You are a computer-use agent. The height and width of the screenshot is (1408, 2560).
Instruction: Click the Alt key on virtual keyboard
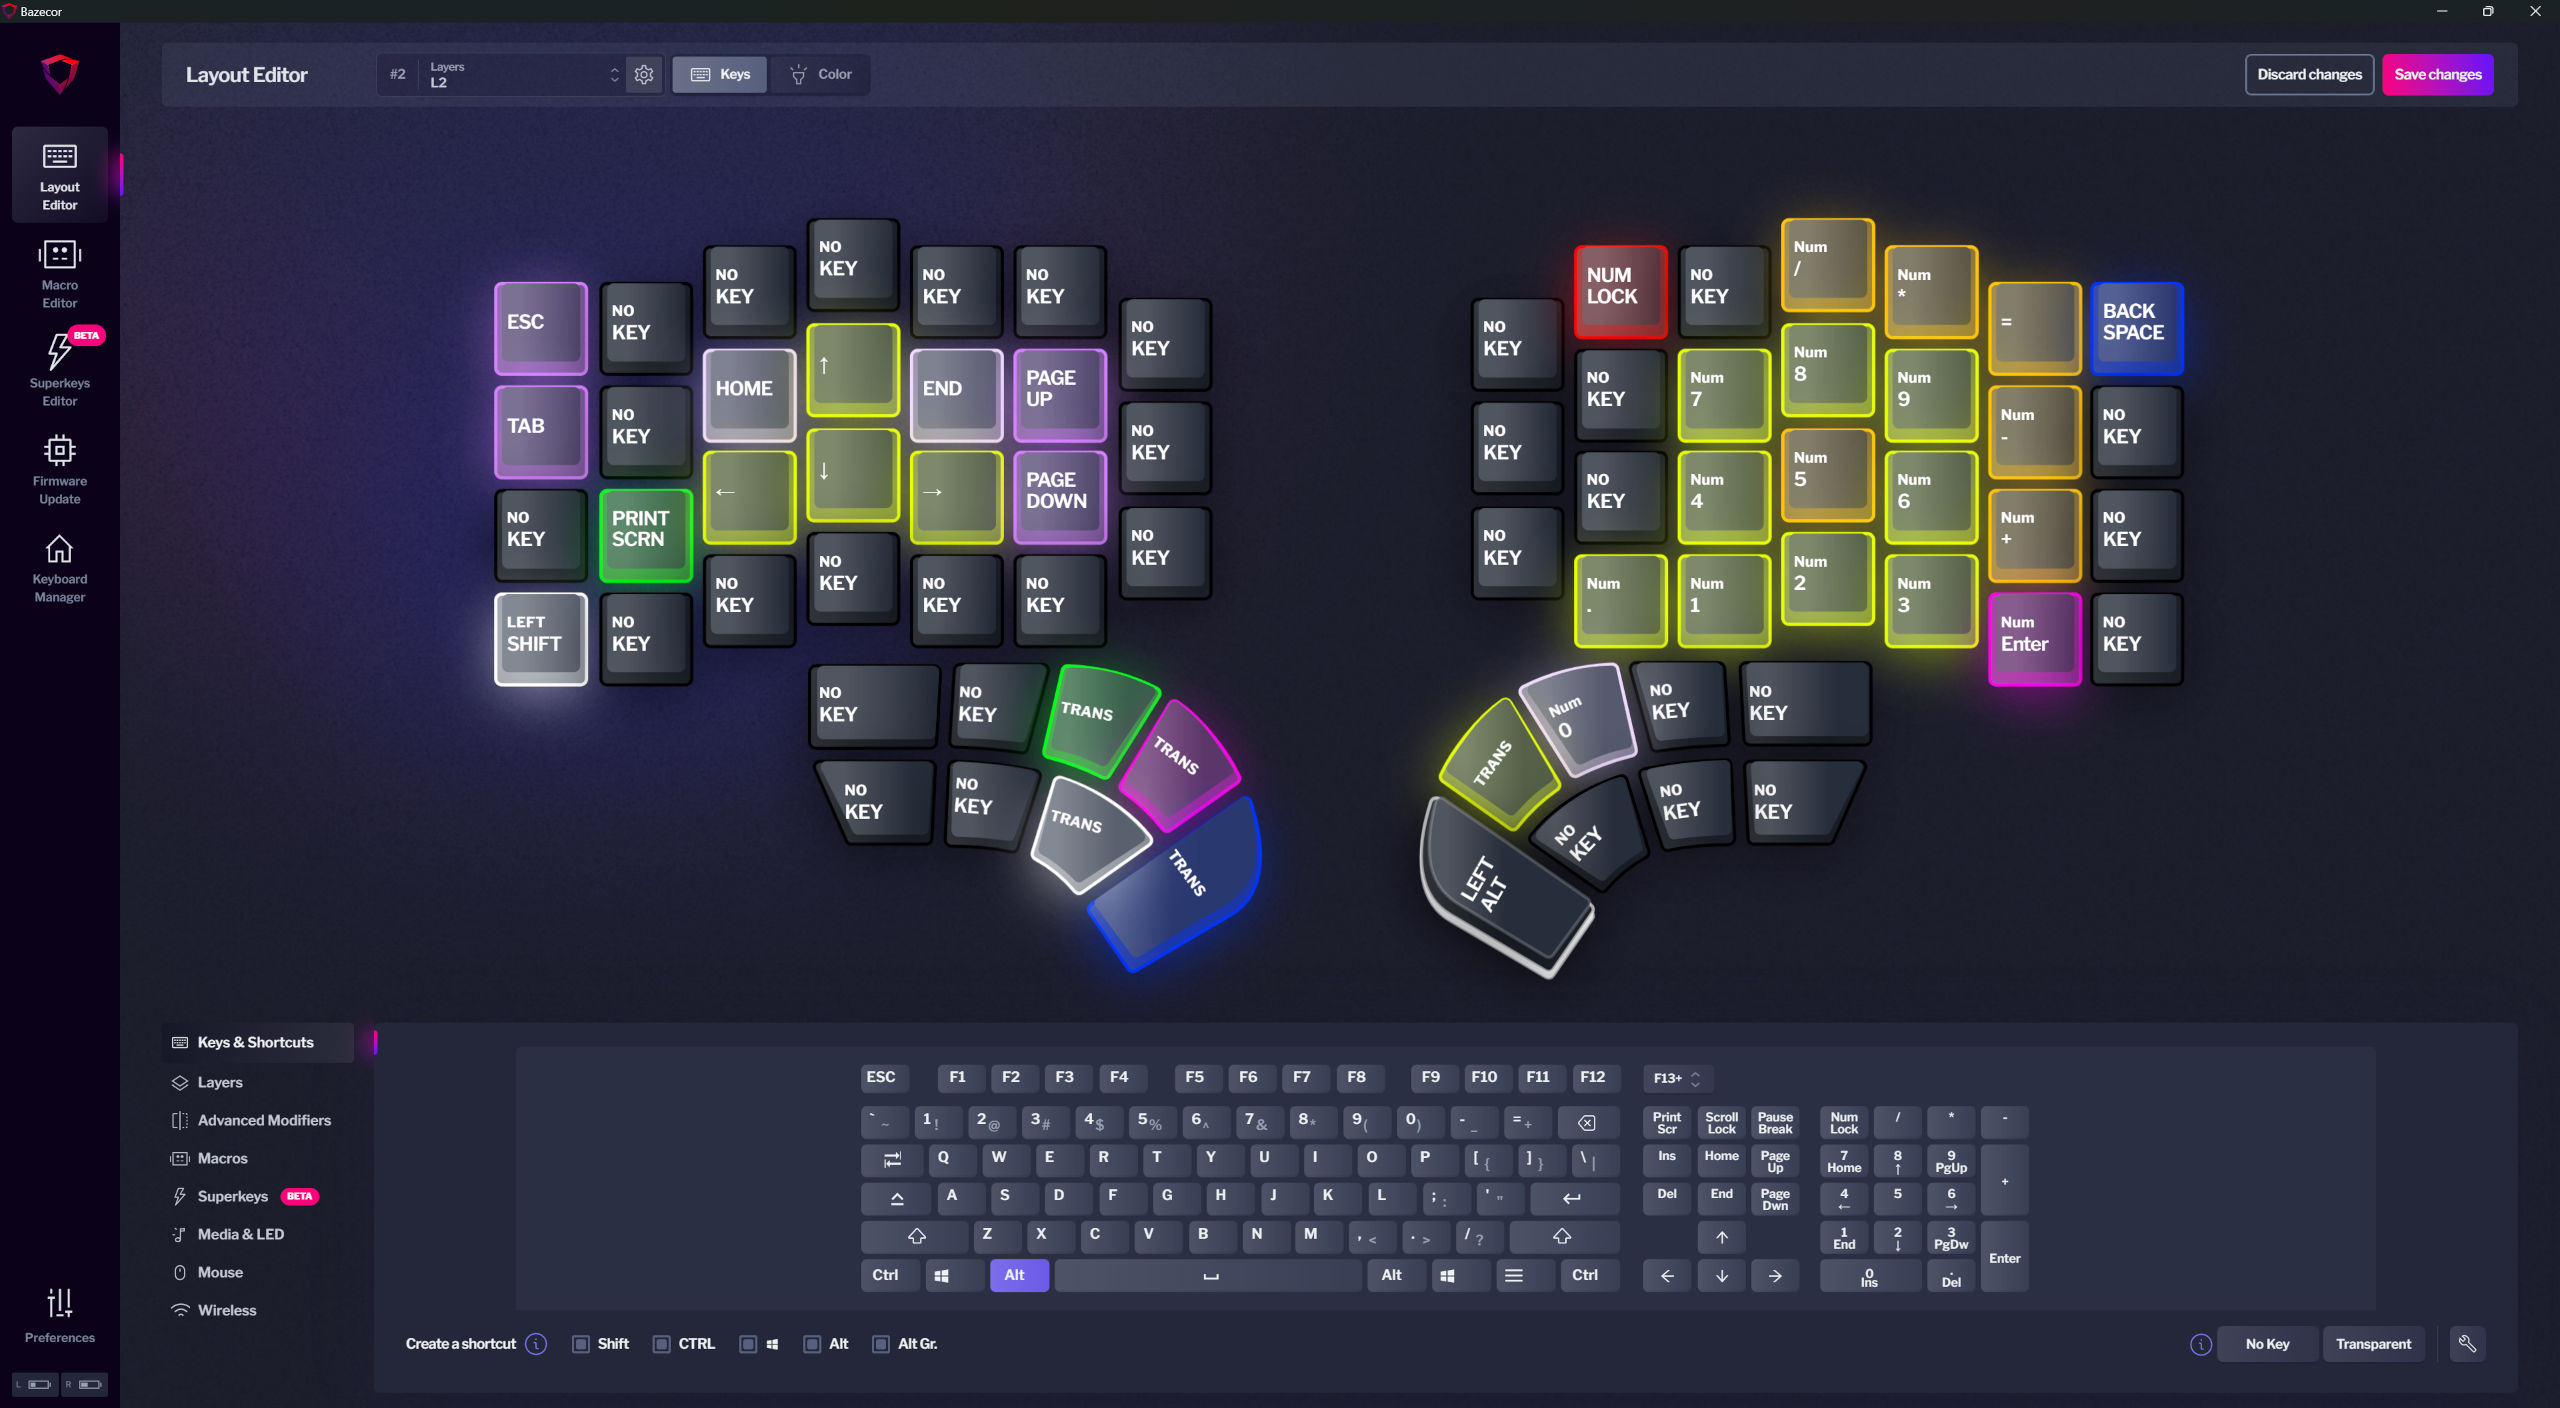(x=1016, y=1274)
